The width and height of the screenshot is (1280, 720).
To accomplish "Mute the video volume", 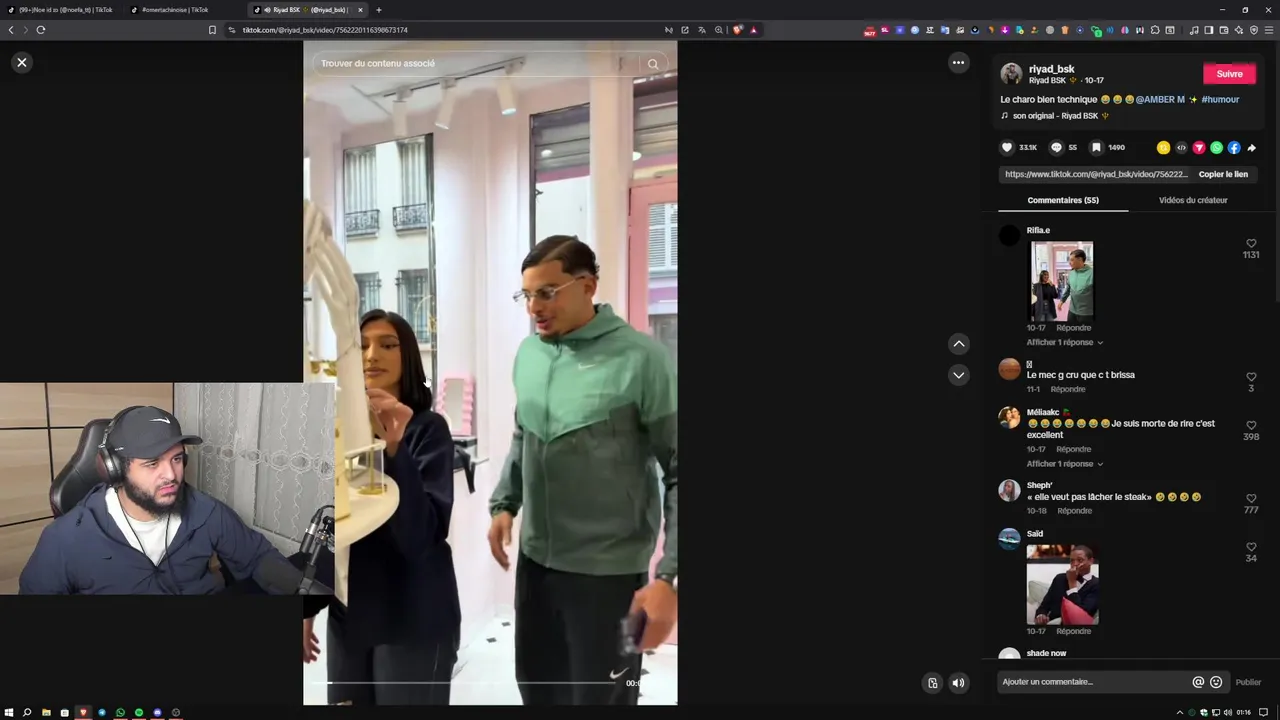I will point(958,683).
